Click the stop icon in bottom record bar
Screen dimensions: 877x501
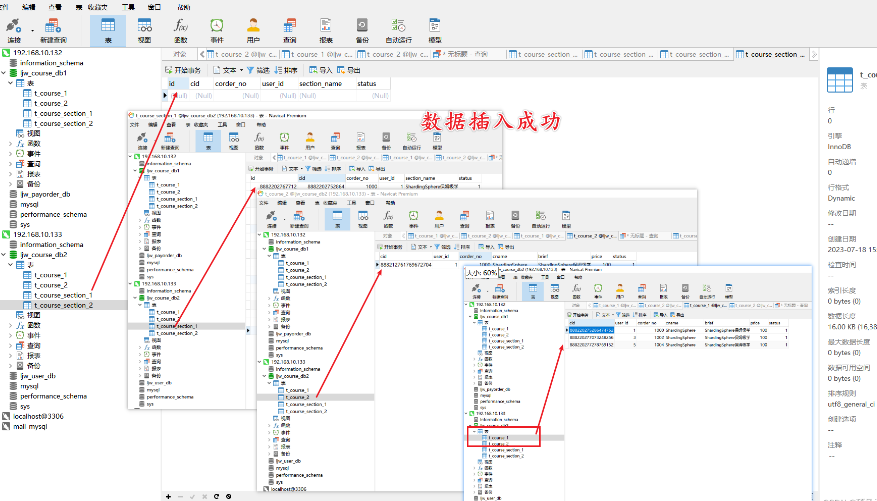click(229, 496)
